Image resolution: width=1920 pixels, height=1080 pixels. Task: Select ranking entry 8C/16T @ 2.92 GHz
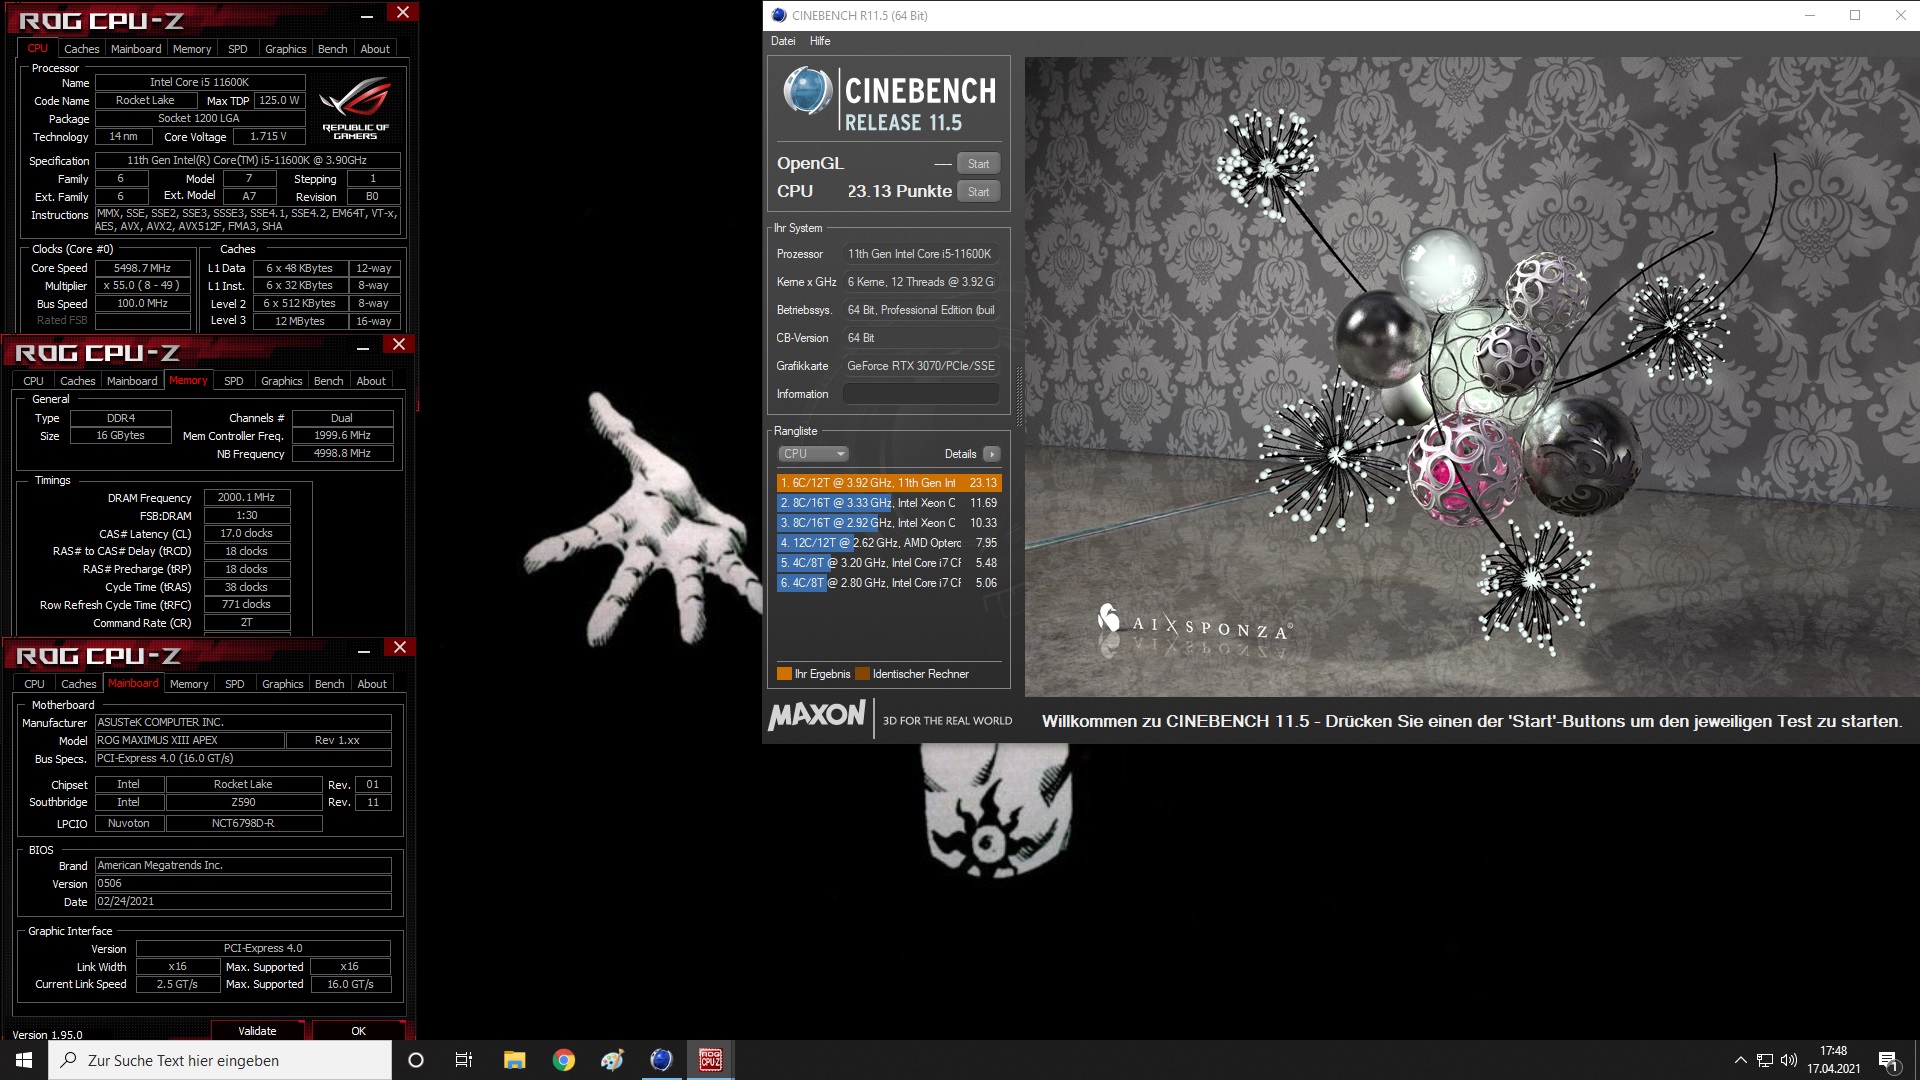[x=888, y=523]
